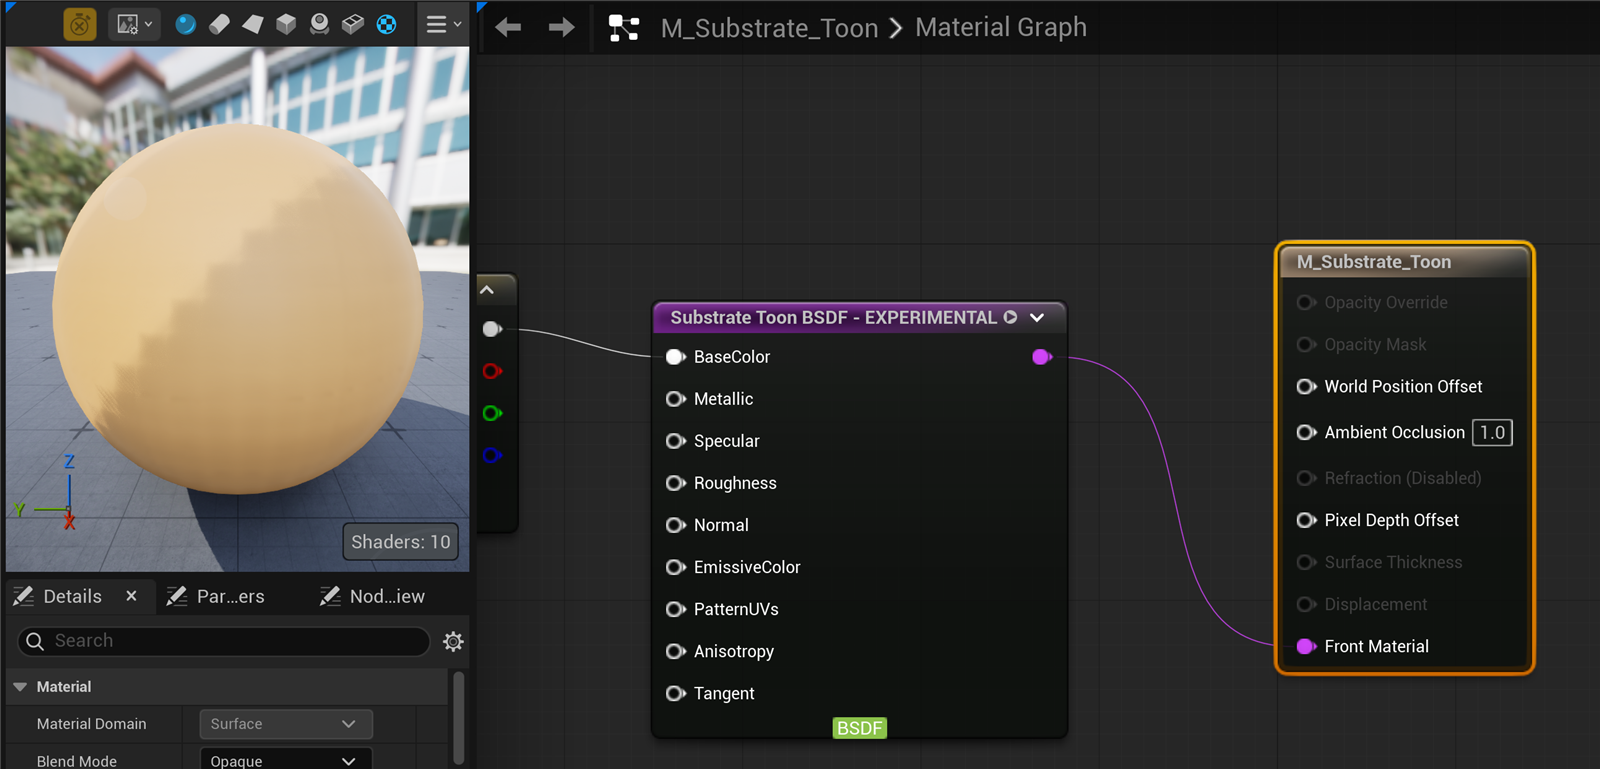Click the material graph node icon

tap(624, 27)
